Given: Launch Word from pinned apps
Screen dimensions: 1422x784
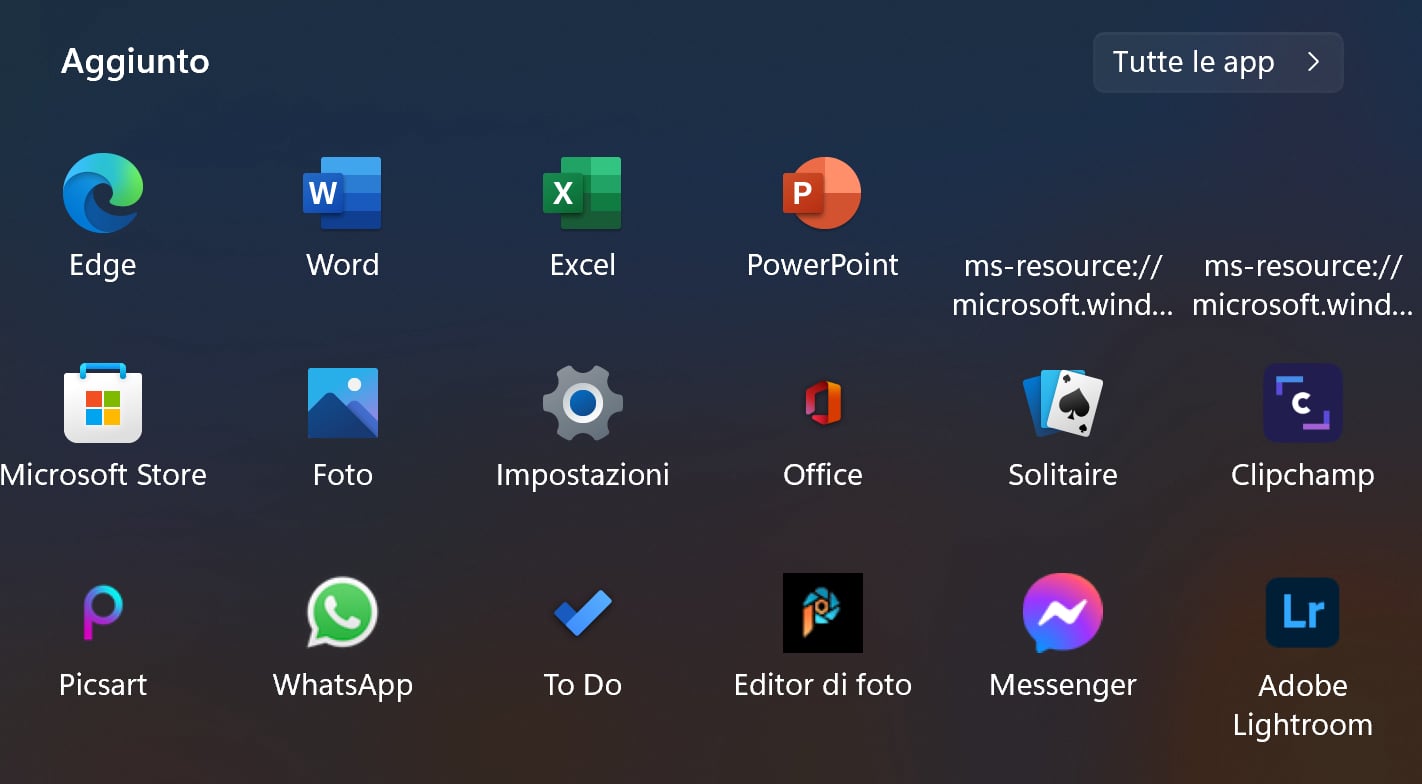Looking at the screenshot, I should coord(342,193).
